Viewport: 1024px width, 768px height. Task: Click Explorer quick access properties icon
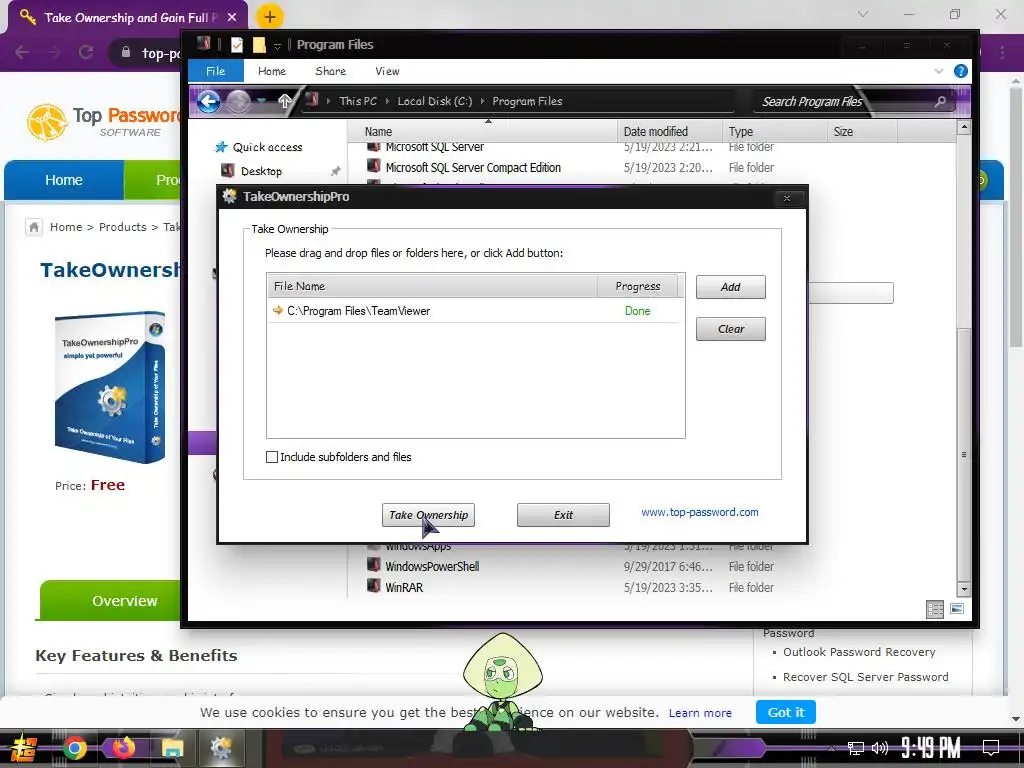click(237, 45)
